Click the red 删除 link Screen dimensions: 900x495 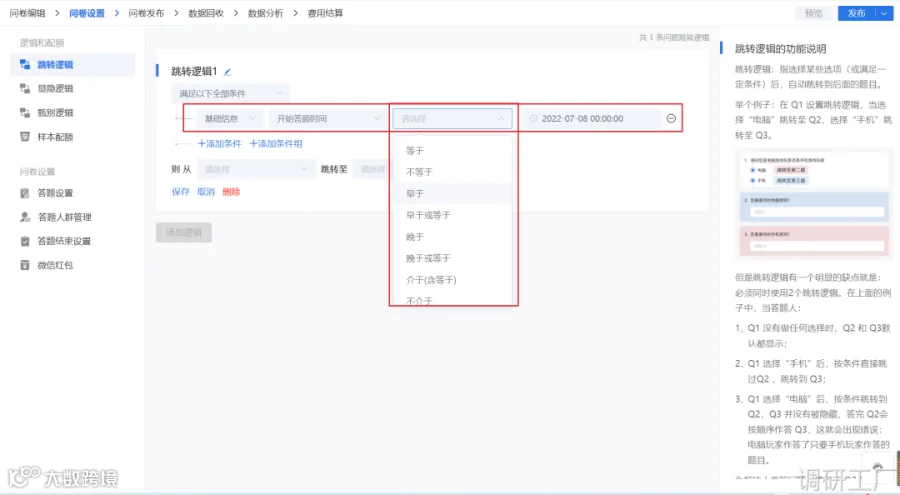coord(231,192)
